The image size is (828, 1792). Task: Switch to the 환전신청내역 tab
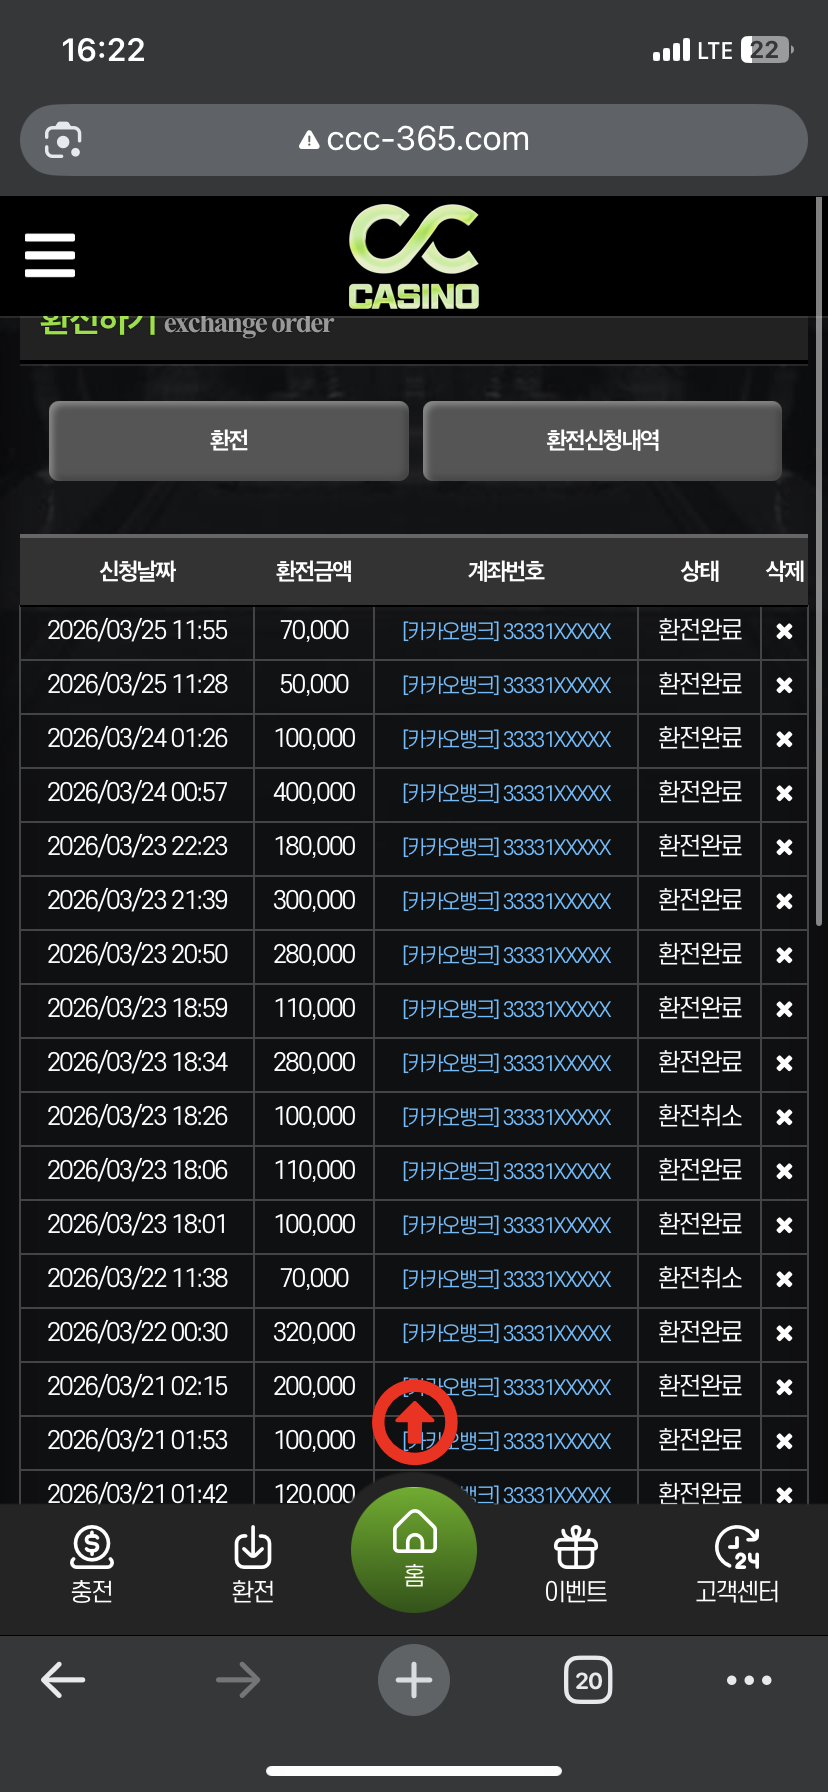click(602, 441)
